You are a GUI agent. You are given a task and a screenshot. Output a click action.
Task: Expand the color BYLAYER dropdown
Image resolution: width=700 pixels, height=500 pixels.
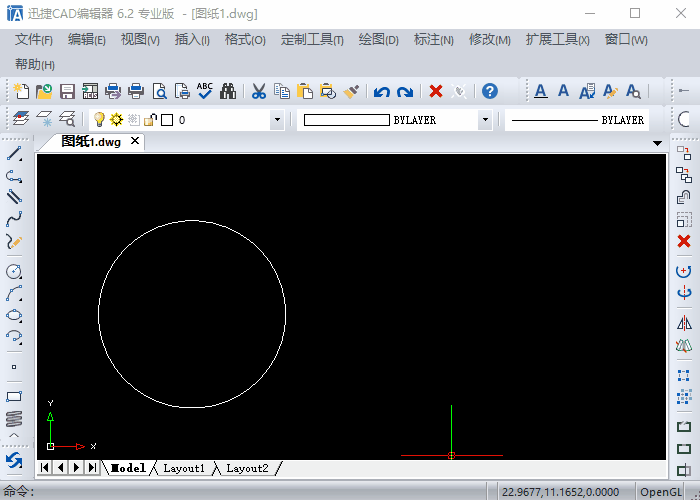coord(485,120)
